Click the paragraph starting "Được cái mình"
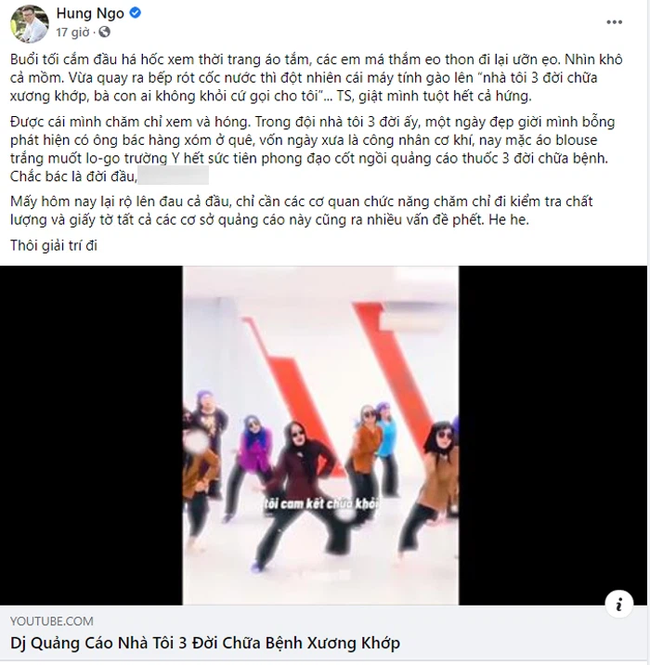The height and width of the screenshot is (665, 650). 312,149
